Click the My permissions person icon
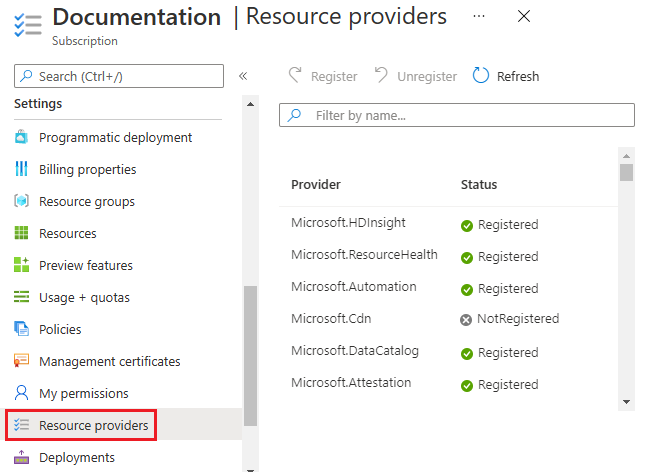652x472 pixels. coord(22,394)
